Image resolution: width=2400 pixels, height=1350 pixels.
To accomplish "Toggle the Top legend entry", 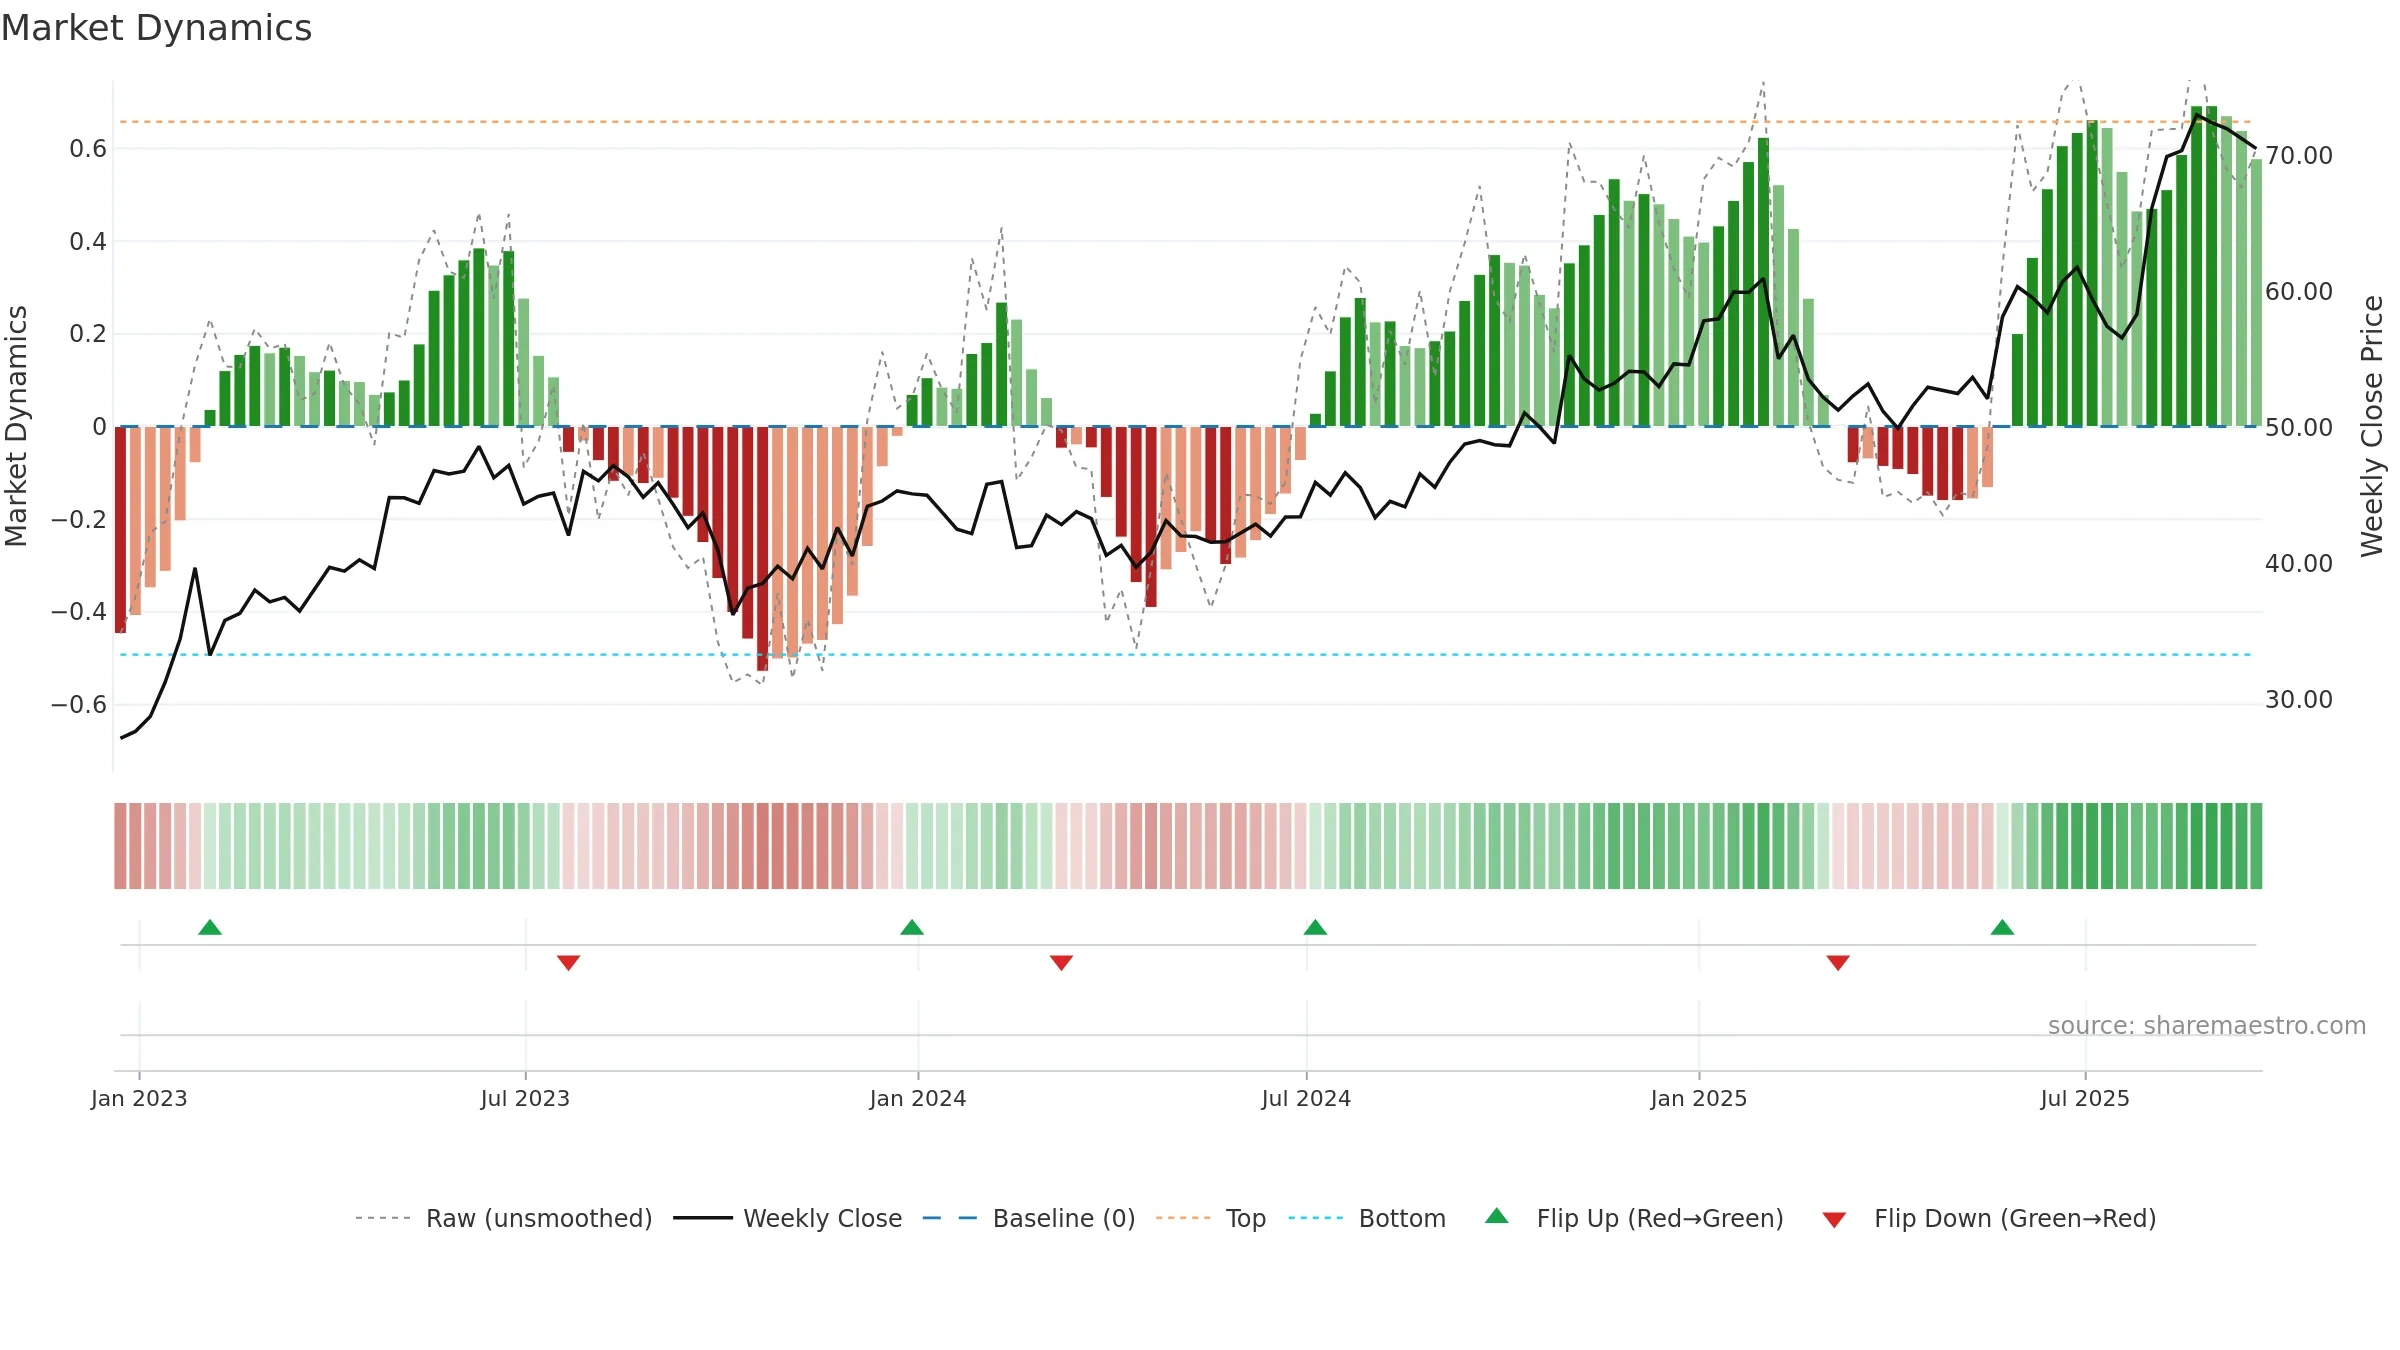I will [1211, 1219].
